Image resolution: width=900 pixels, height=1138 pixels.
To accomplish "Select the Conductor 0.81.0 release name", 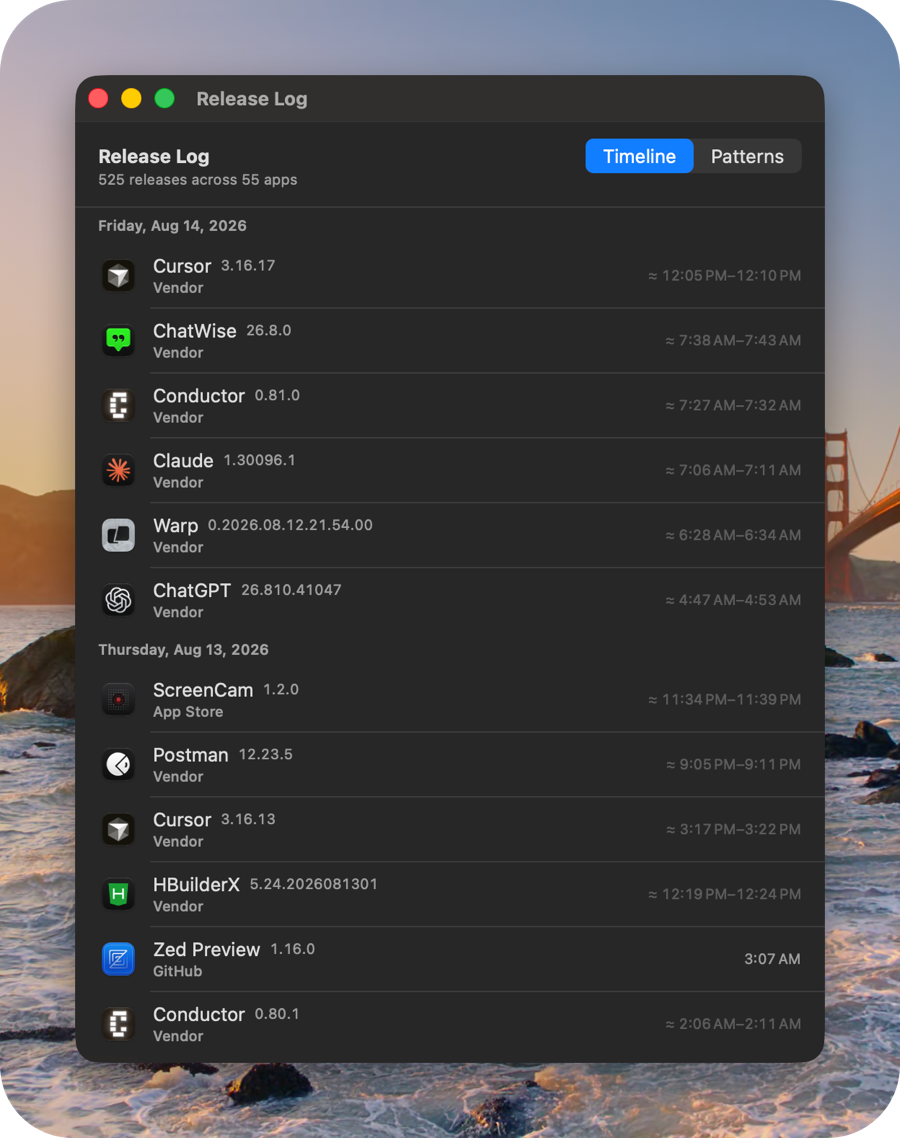I will 199,396.
